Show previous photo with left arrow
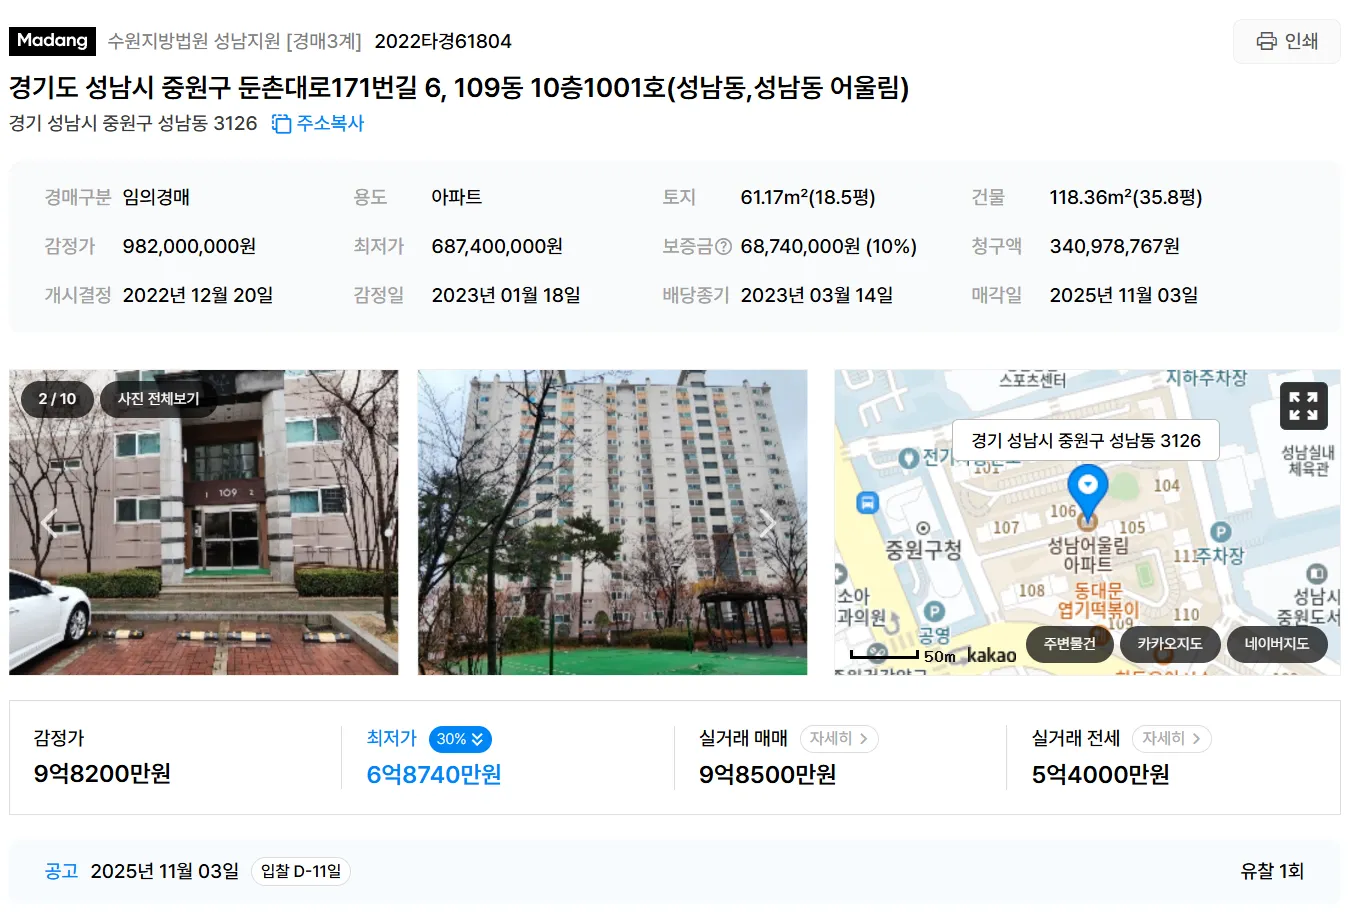The width and height of the screenshot is (1365, 914). [x=49, y=522]
